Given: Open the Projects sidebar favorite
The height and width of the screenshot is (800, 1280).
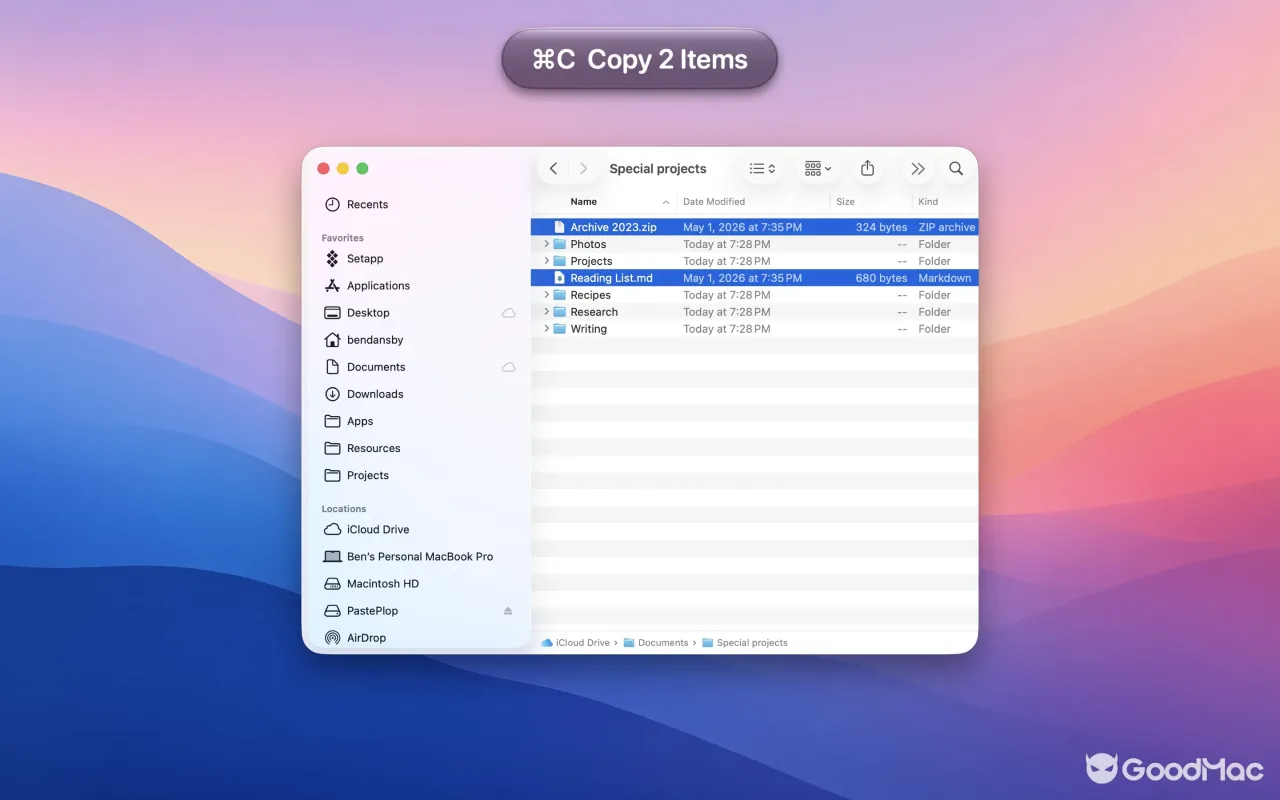Looking at the screenshot, I should coord(357,475).
